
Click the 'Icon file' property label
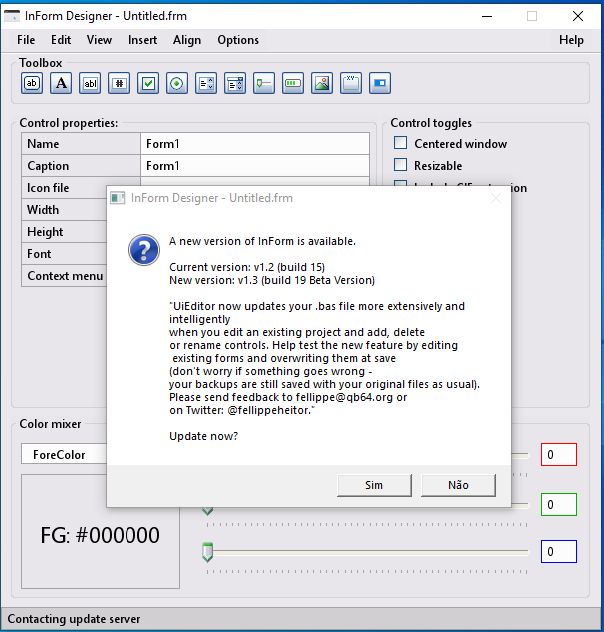48,188
